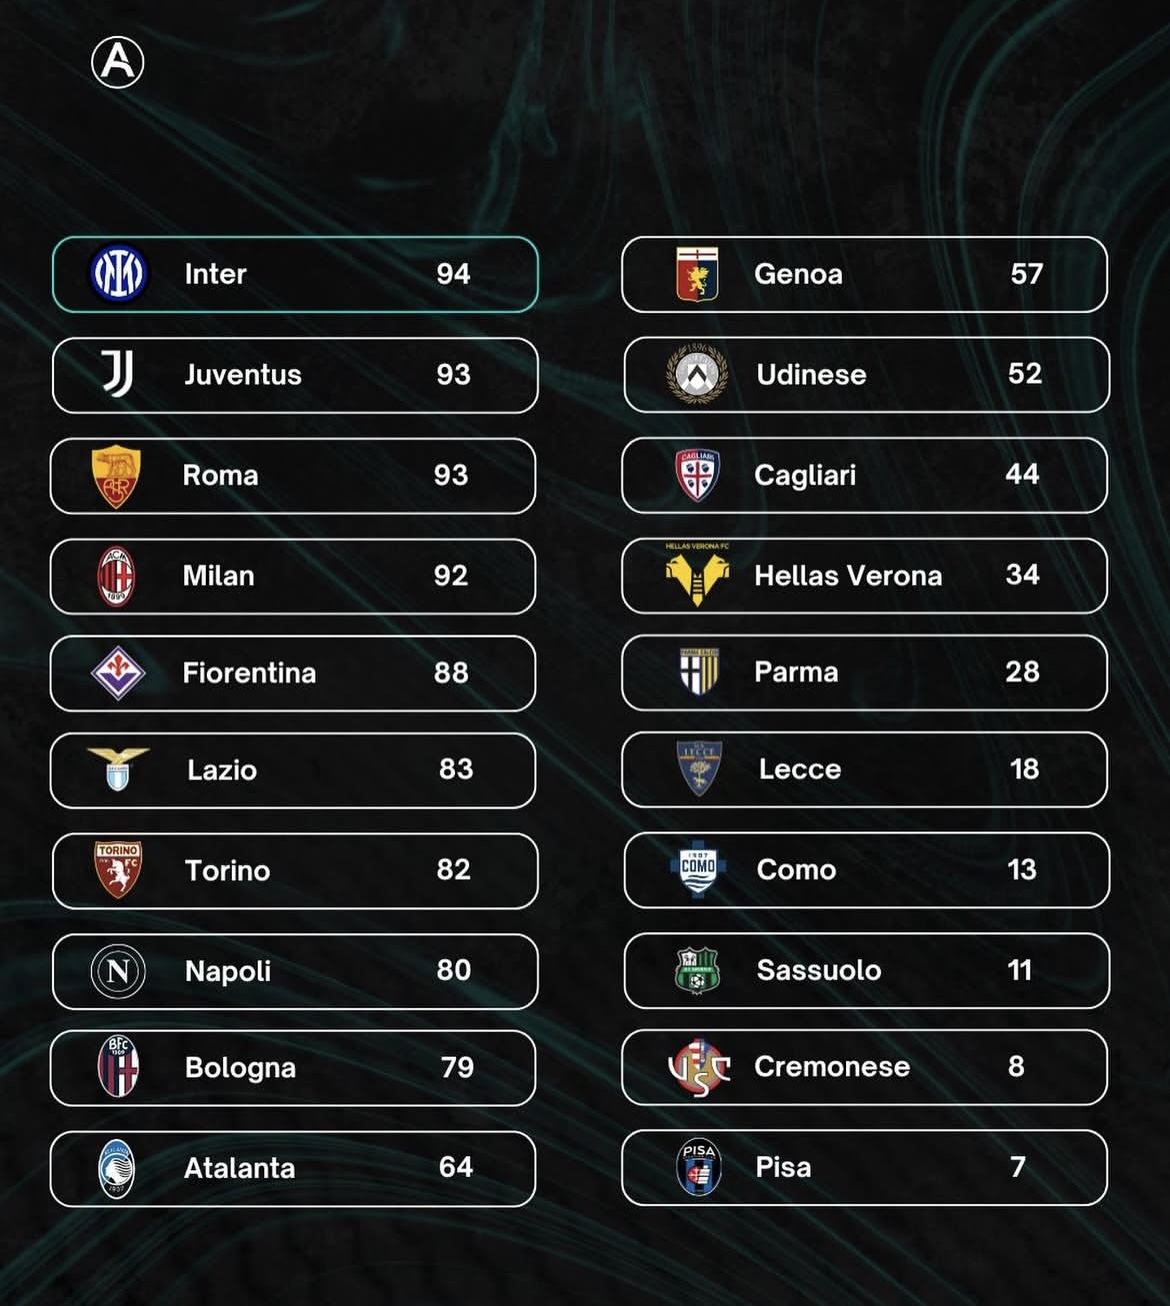Click the circled A logo at top
This screenshot has width=1170, height=1306.
(x=118, y=62)
